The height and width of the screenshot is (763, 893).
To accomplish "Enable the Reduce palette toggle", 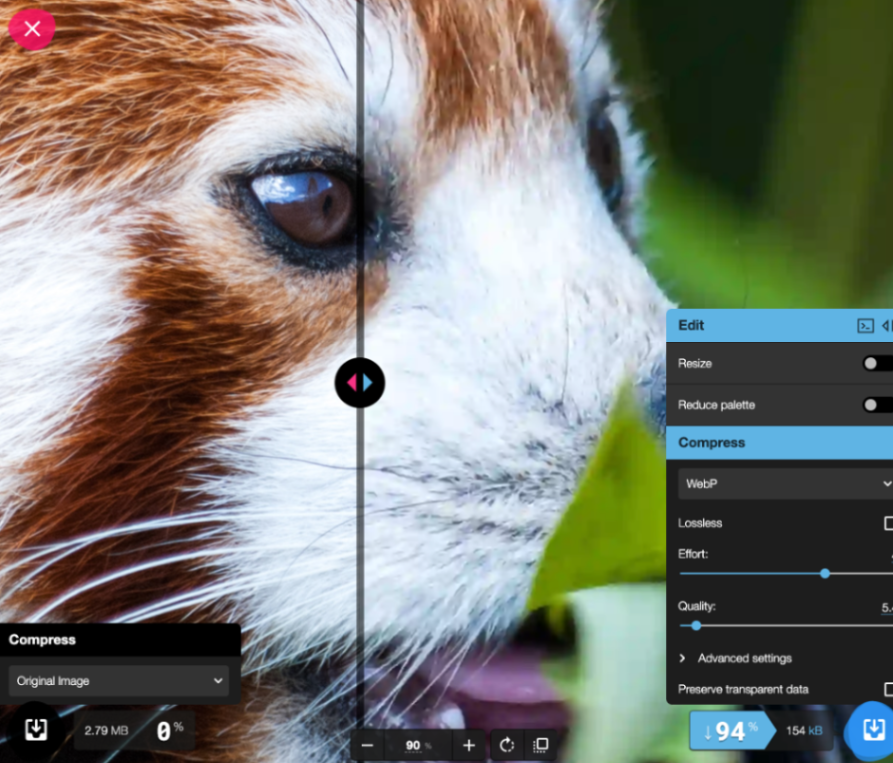I will click(878, 405).
